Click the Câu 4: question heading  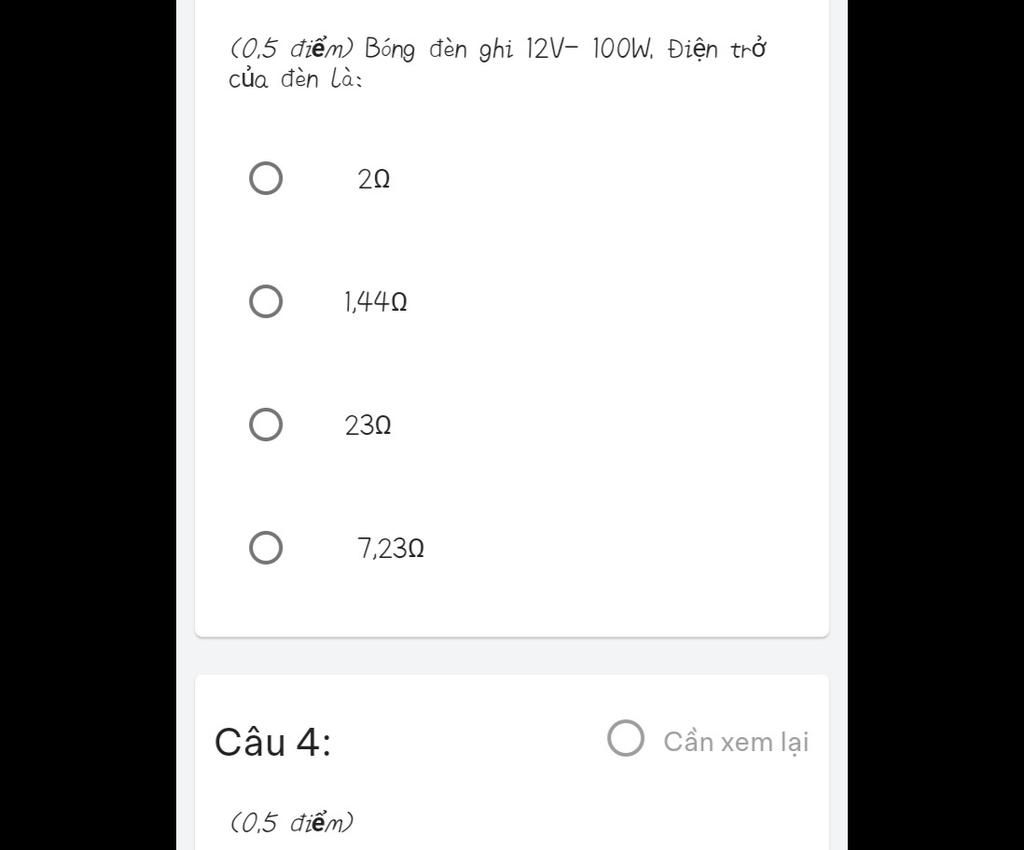pyautogui.click(x=273, y=743)
